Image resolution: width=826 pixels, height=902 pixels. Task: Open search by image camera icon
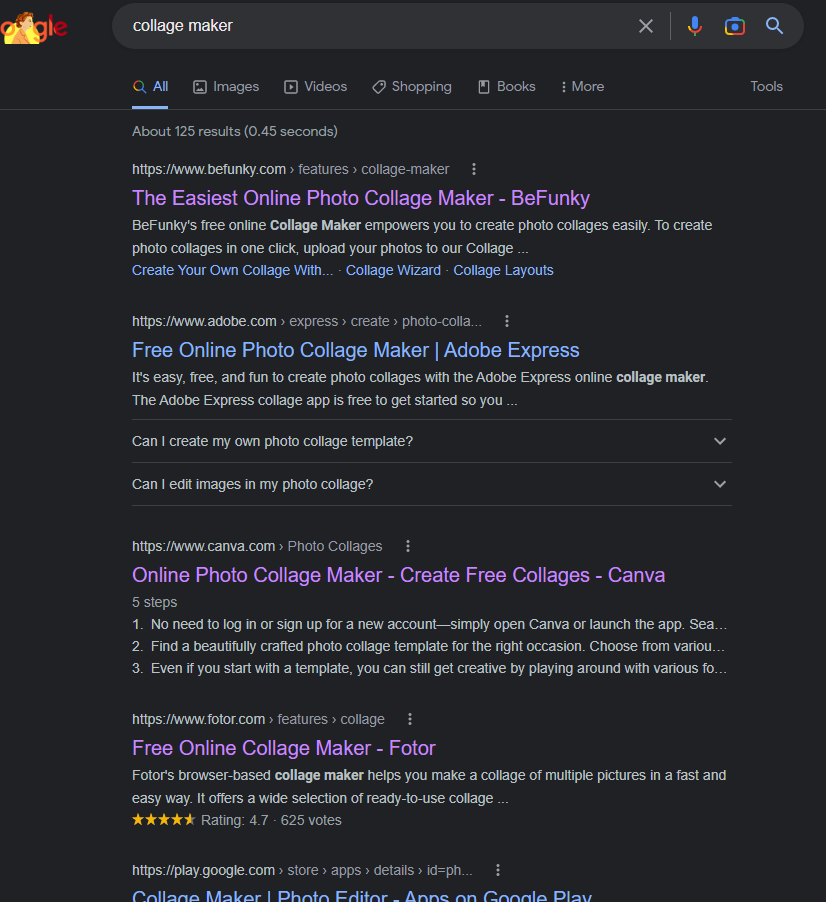point(735,26)
